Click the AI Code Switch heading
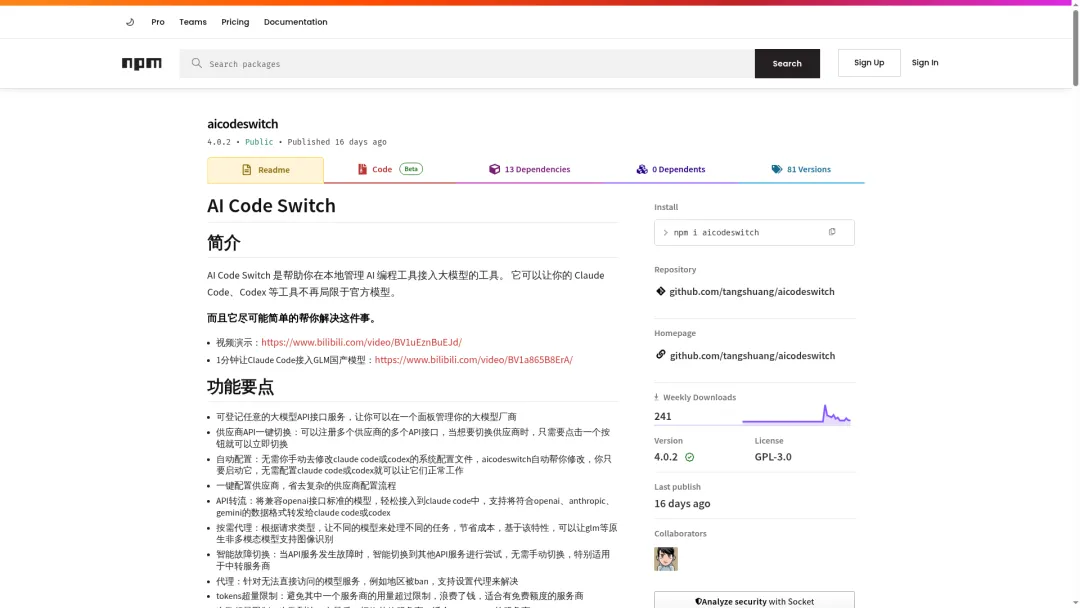The width and height of the screenshot is (1080, 608). click(271, 205)
